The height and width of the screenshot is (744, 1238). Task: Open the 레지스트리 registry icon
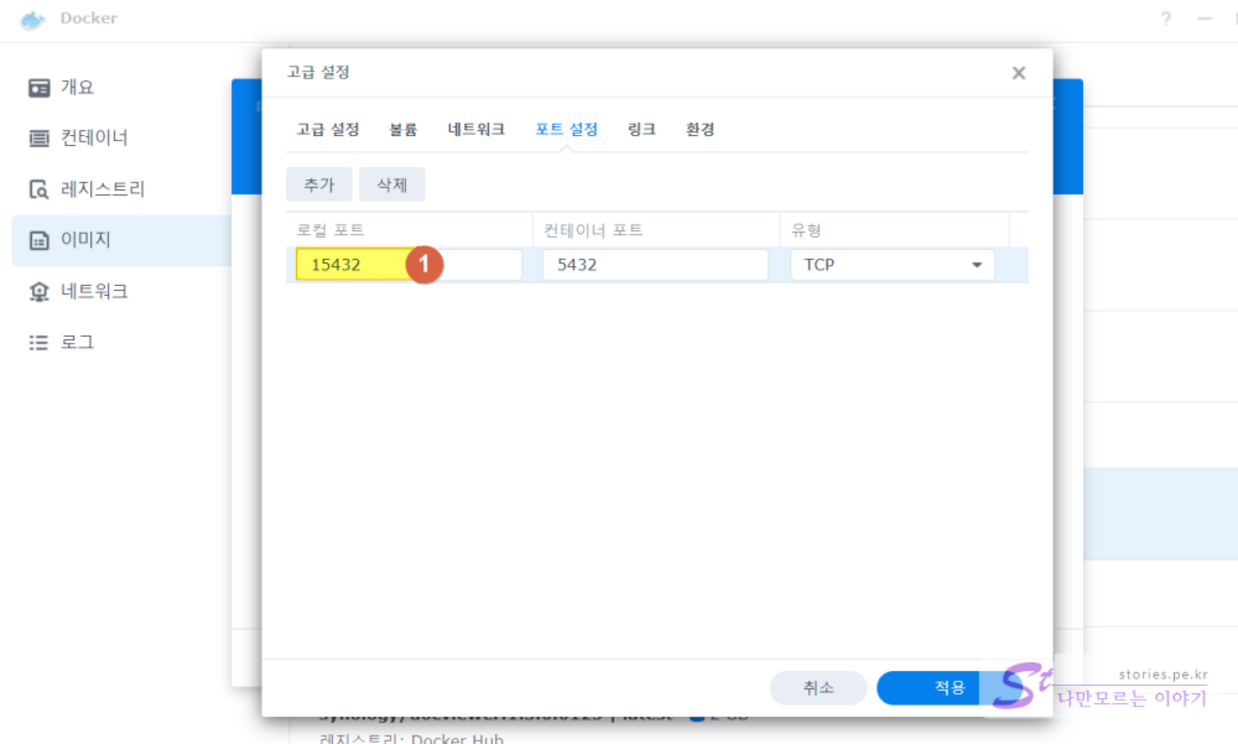point(39,190)
